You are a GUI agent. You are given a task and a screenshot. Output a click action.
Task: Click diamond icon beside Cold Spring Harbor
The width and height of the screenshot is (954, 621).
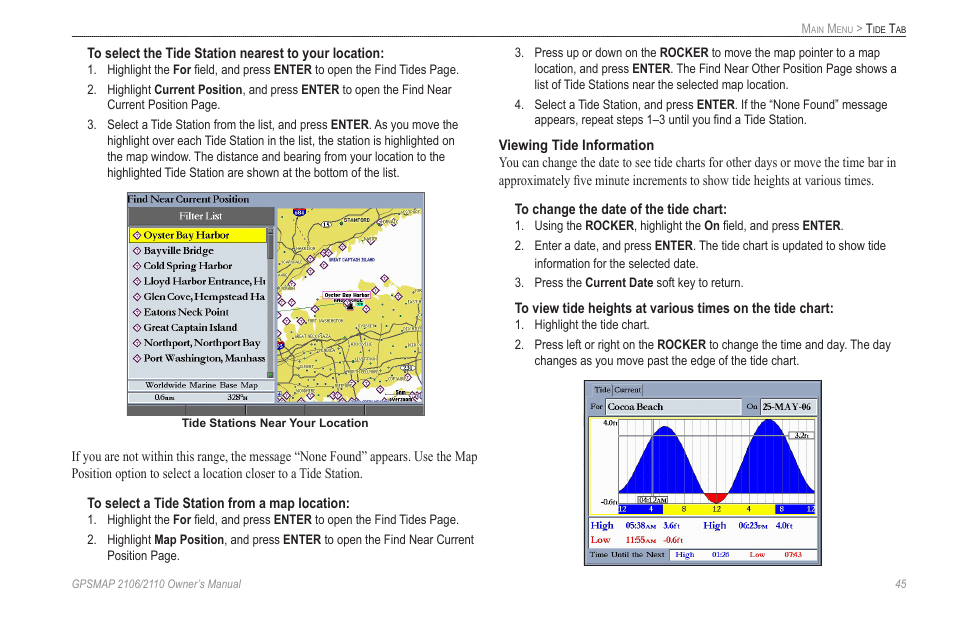coord(137,266)
